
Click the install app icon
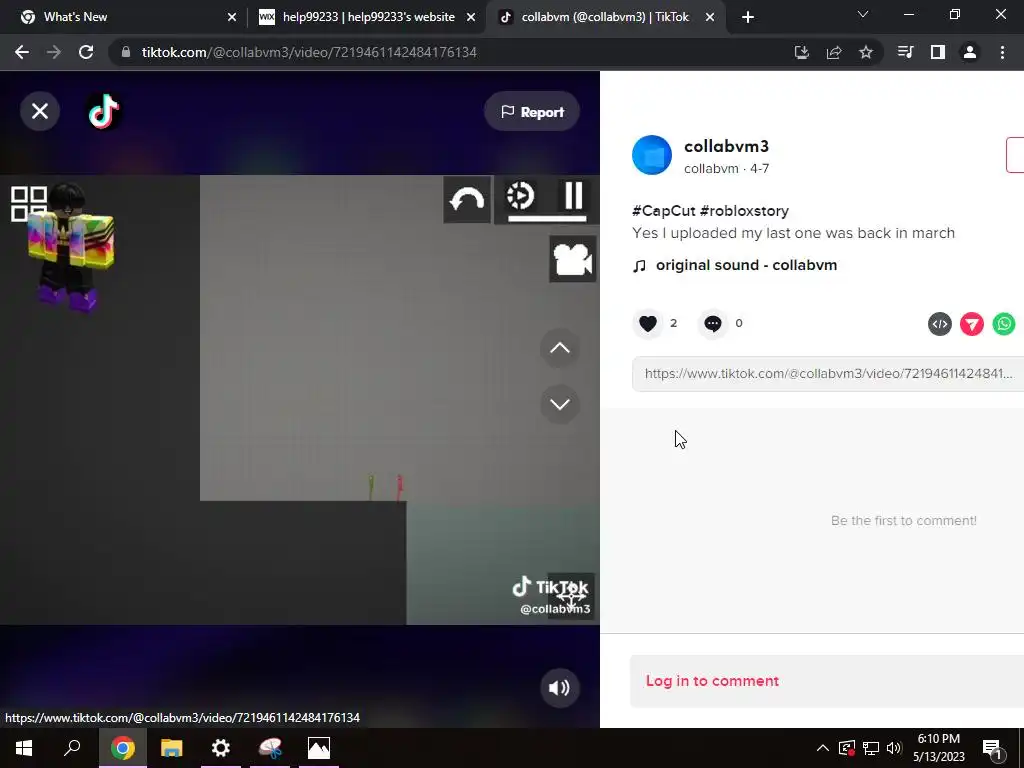[x=801, y=52]
